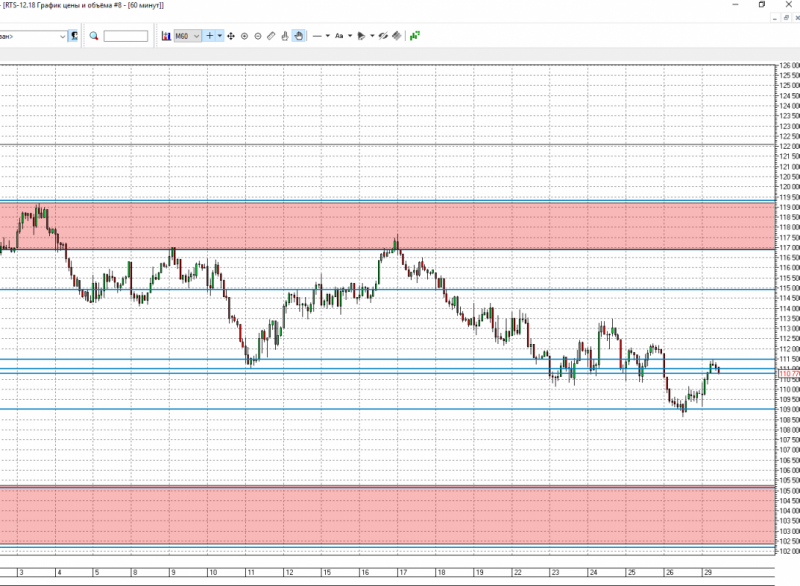The height and width of the screenshot is (586, 800).
Task: Activate the four-arrow move chart tool
Action: (231, 36)
